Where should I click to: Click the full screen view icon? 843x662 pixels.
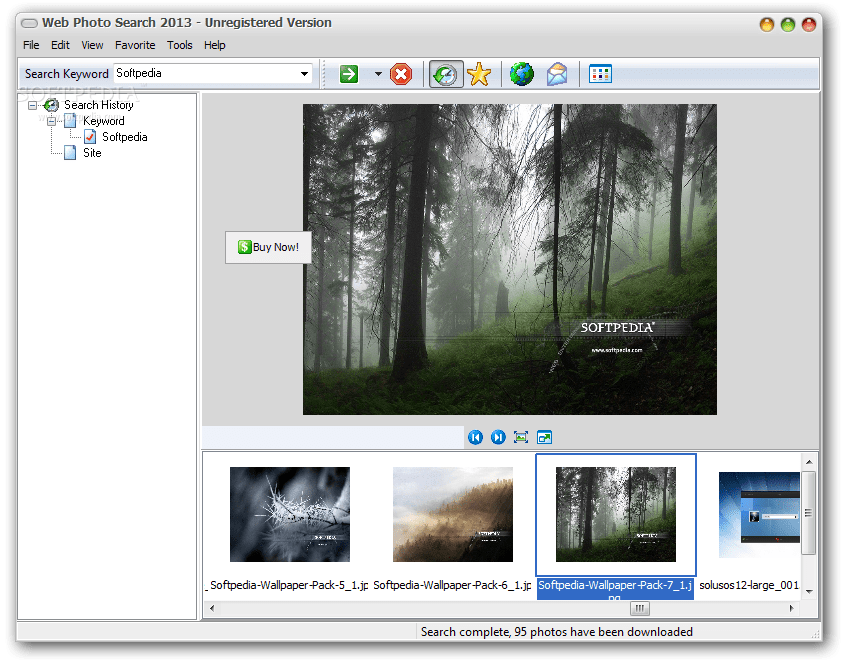coord(544,437)
